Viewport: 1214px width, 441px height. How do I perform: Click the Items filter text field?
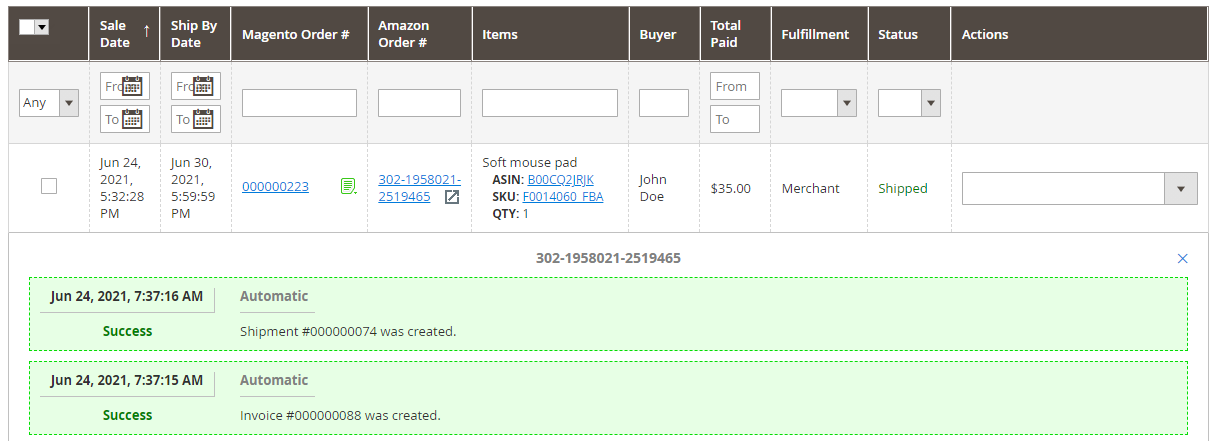coord(549,103)
